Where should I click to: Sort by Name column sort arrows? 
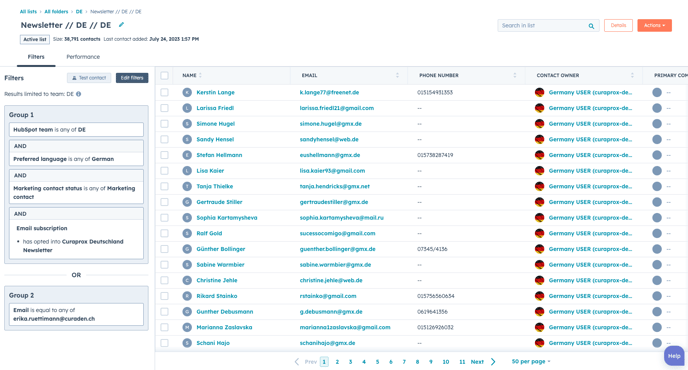click(x=200, y=75)
